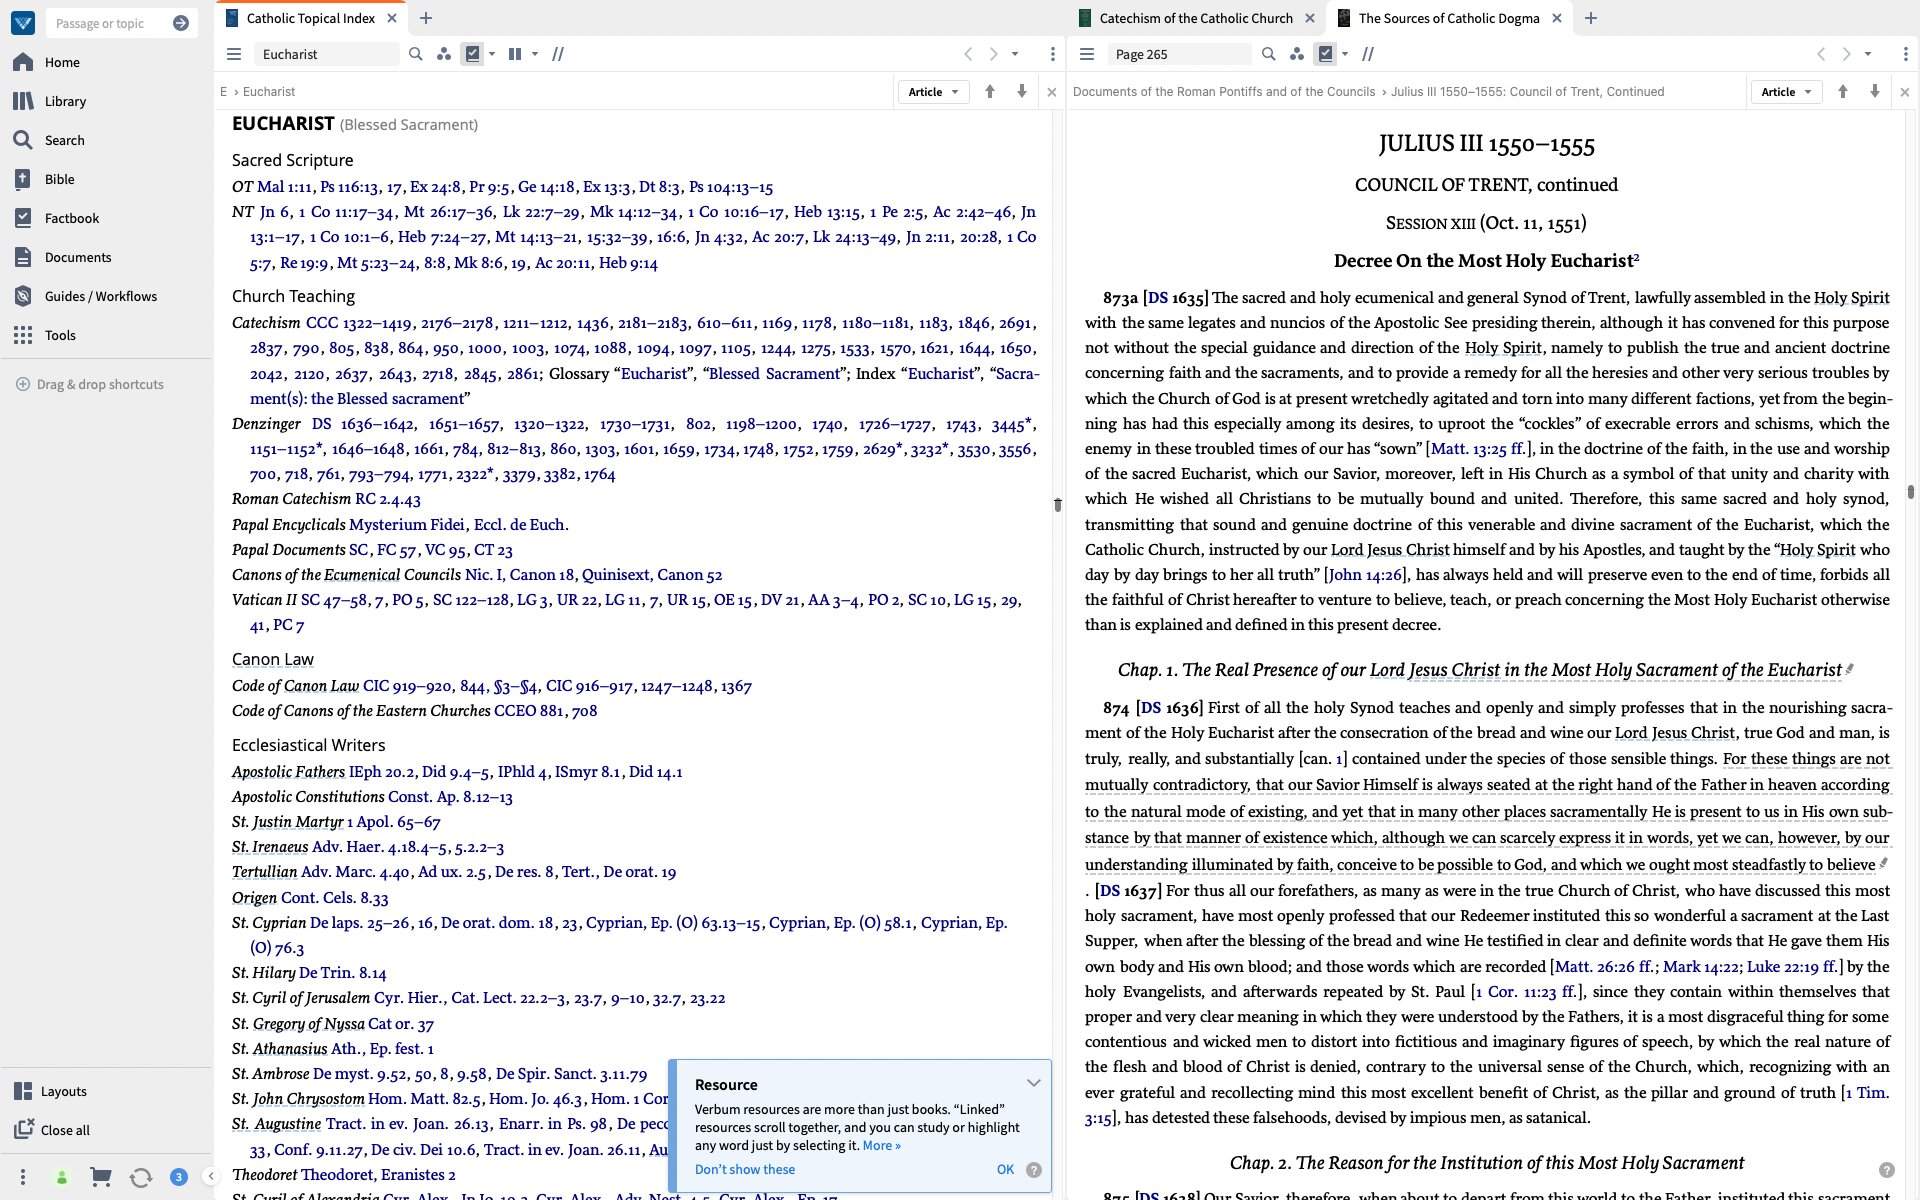Open the Catholic Topical Index contents menu

click(x=234, y=54)
